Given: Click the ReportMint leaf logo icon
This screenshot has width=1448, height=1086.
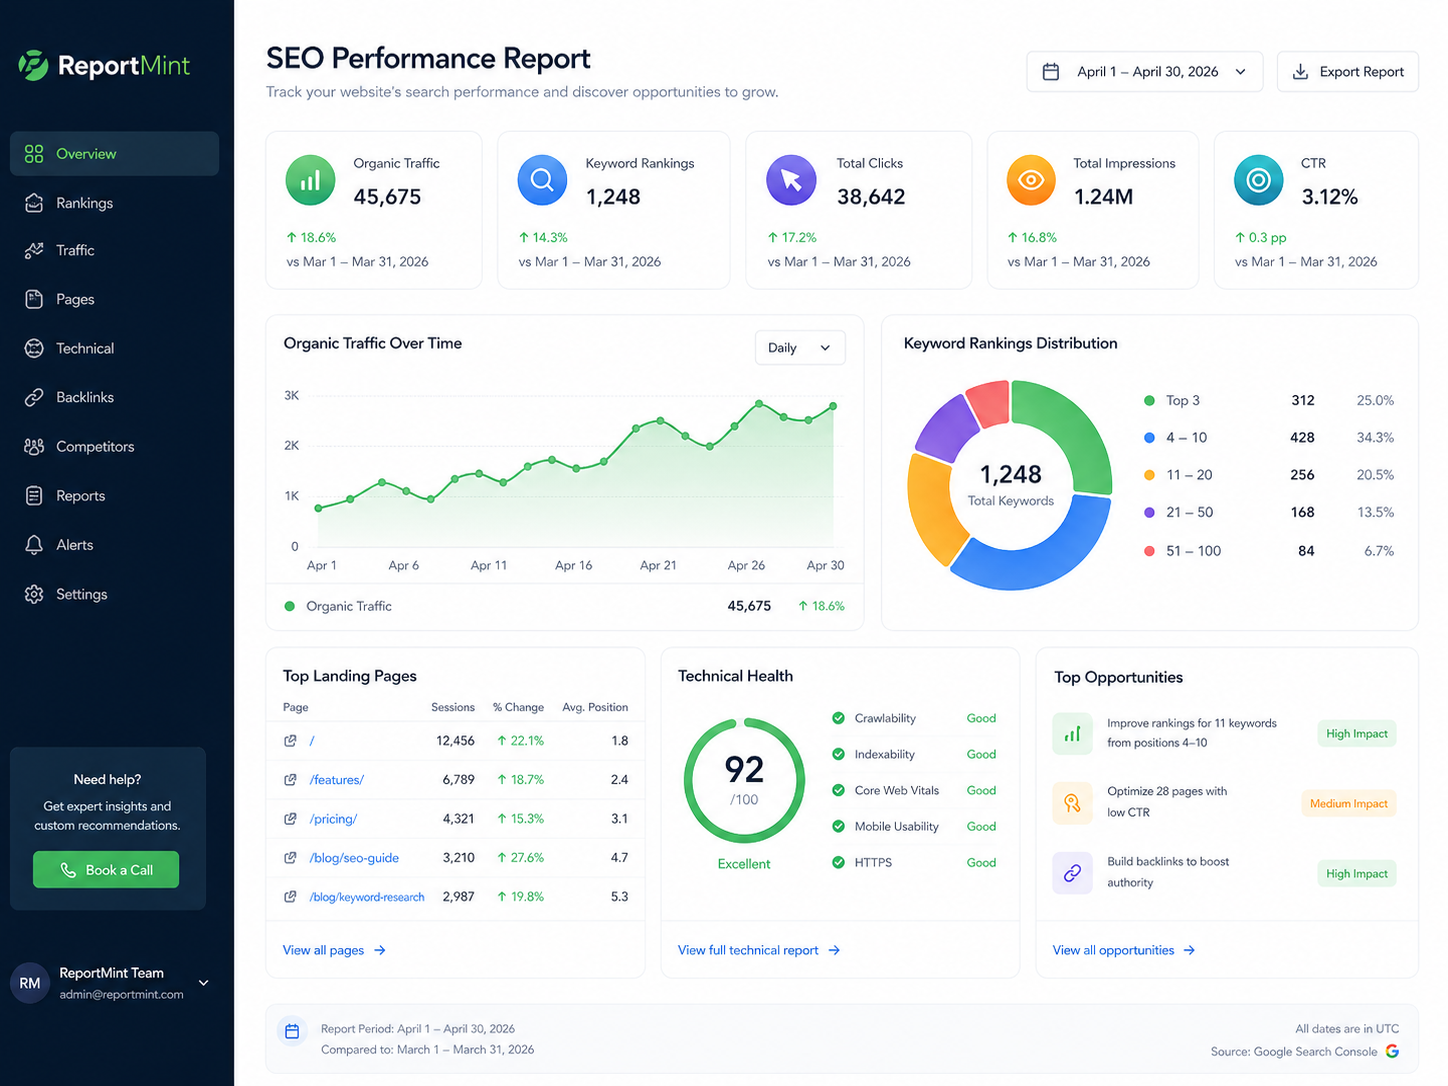Looking at the screenshot, I should pyautogui.click(x=33, y=65).
